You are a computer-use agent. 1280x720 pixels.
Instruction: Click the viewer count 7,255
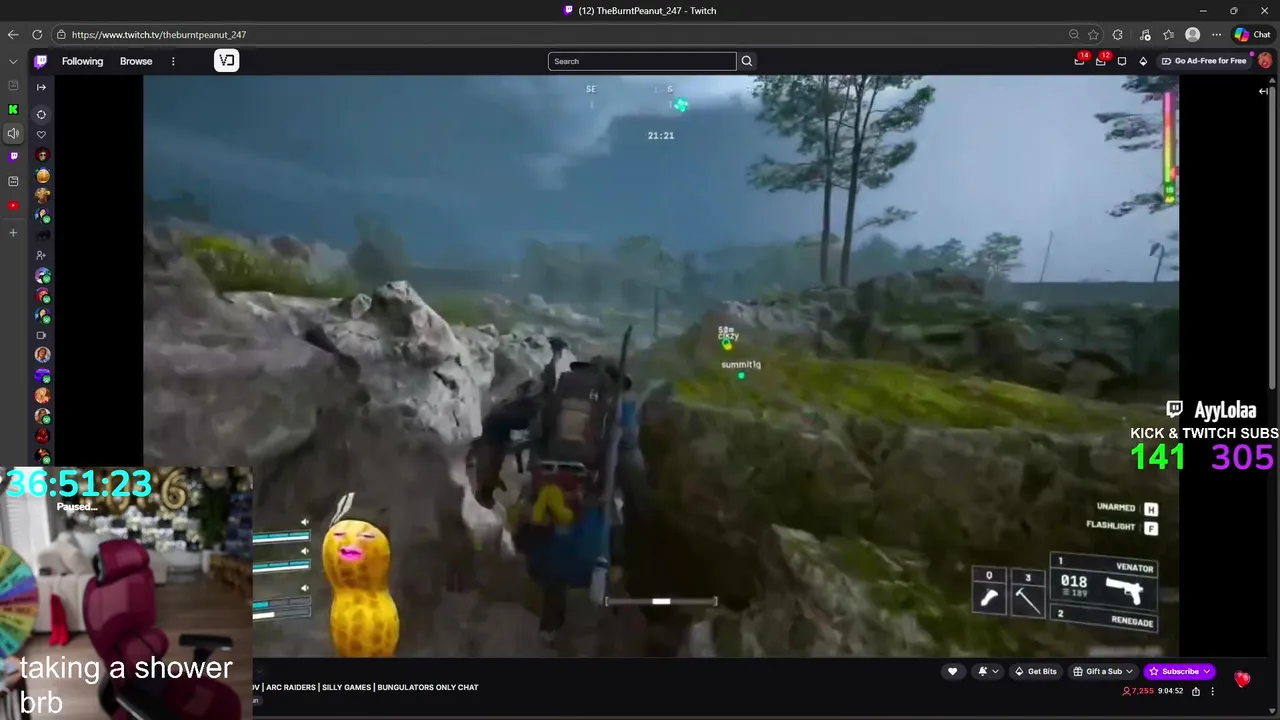tap(1138, 691)
